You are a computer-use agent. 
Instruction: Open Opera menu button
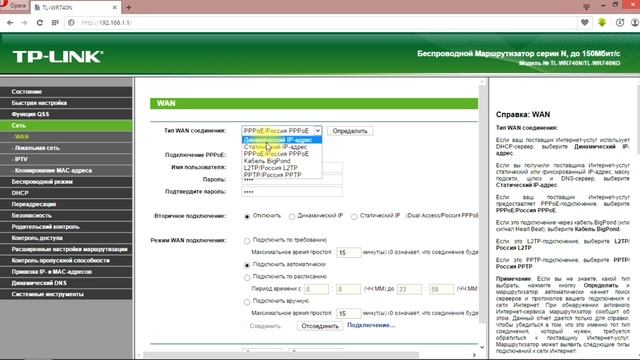(x=14, y=6)
